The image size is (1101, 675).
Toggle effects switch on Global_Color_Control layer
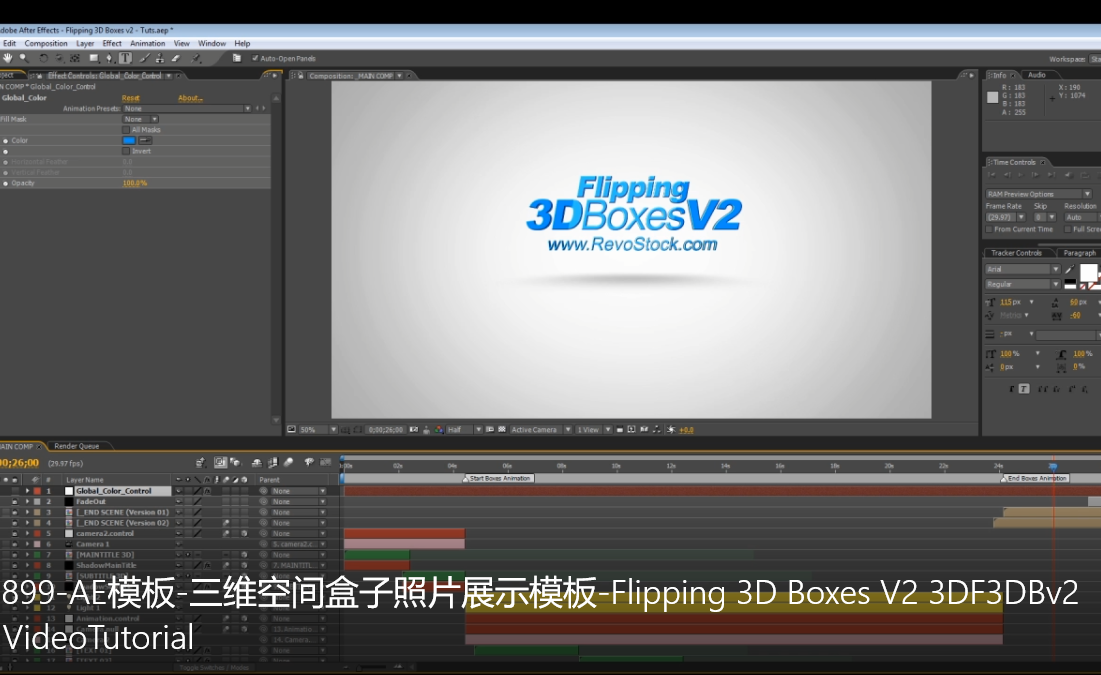207,491
